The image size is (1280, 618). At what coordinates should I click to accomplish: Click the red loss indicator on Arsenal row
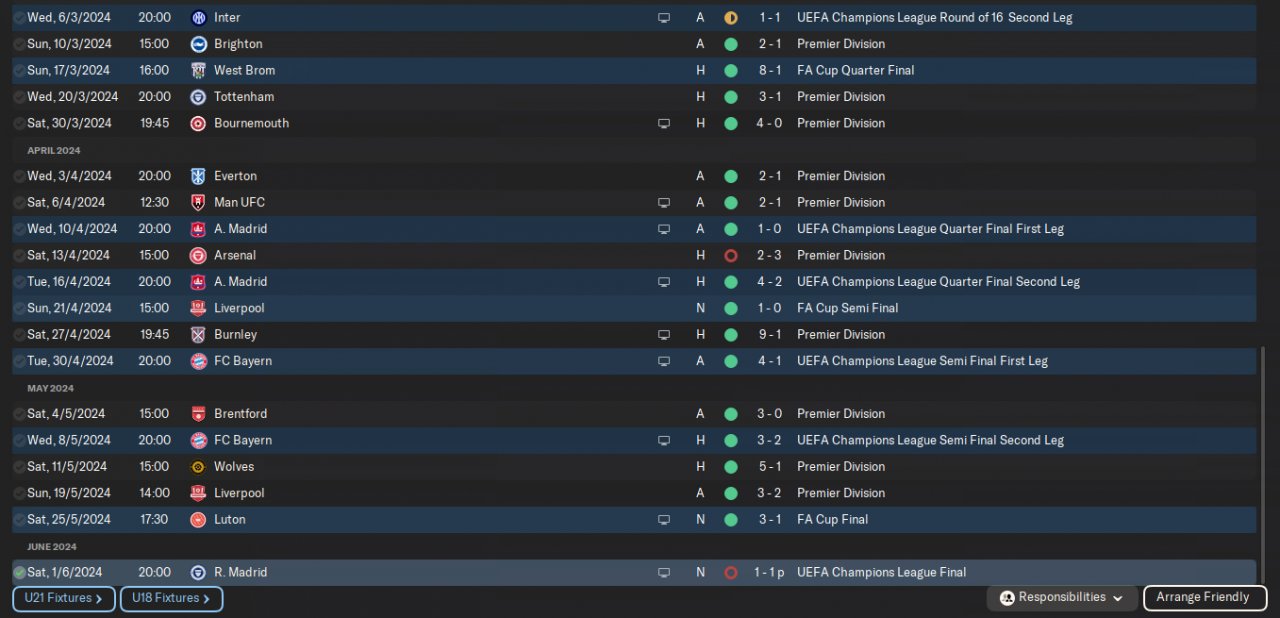tap(731, 255)
